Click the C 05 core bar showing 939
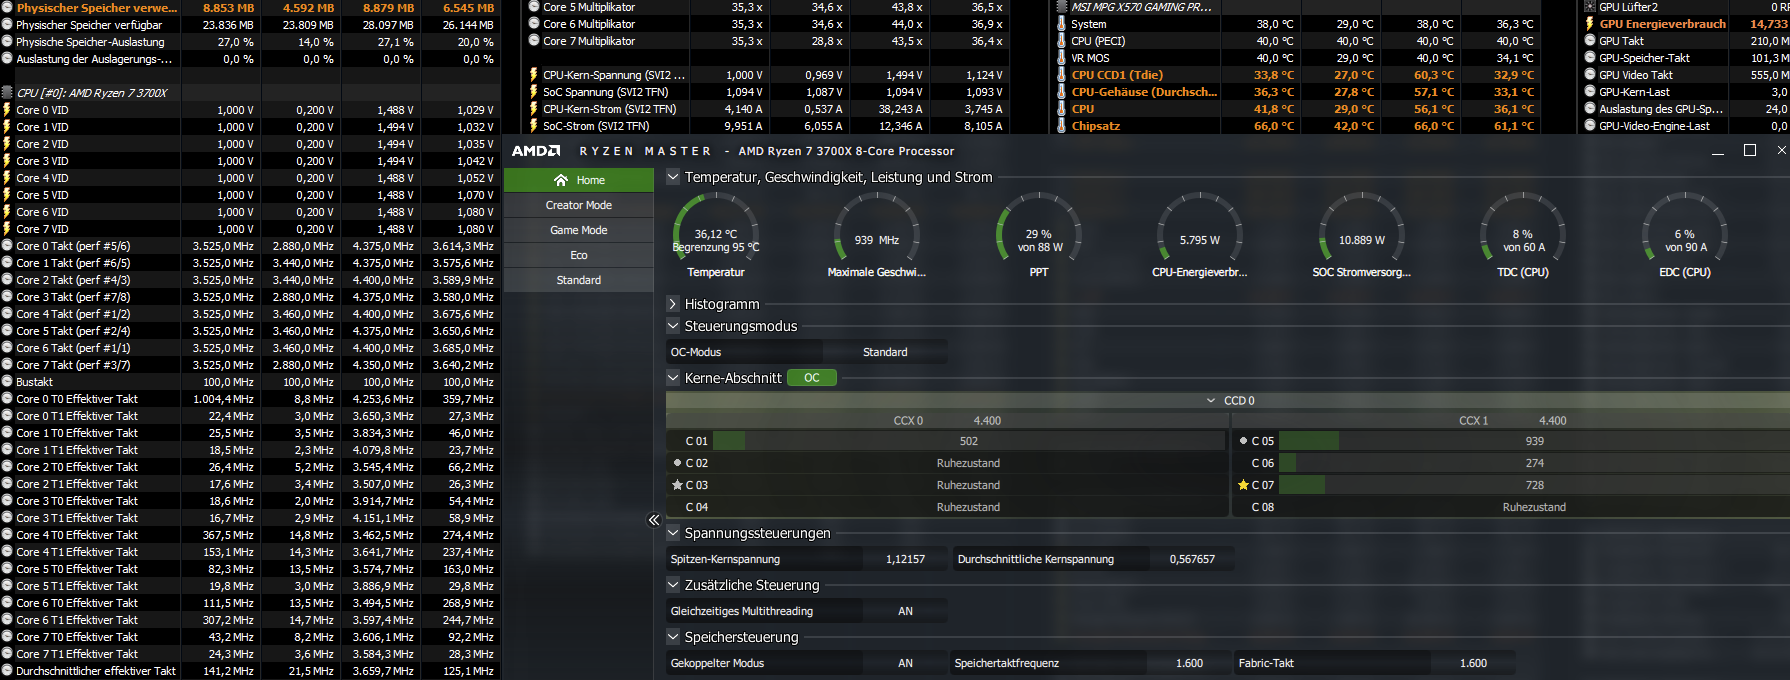This screenshot has height=680, width=1790. click(x=1534, y=441)
